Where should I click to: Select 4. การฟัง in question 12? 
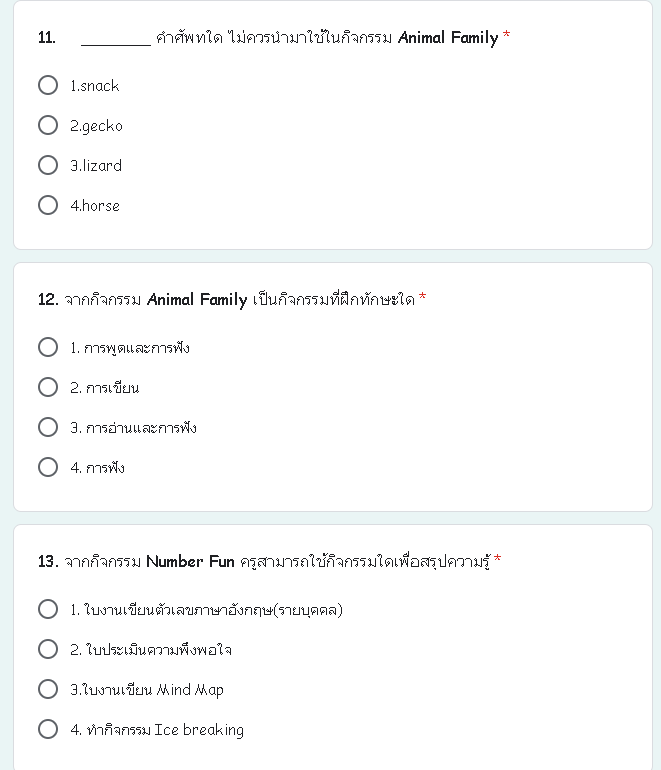point(48,468)
